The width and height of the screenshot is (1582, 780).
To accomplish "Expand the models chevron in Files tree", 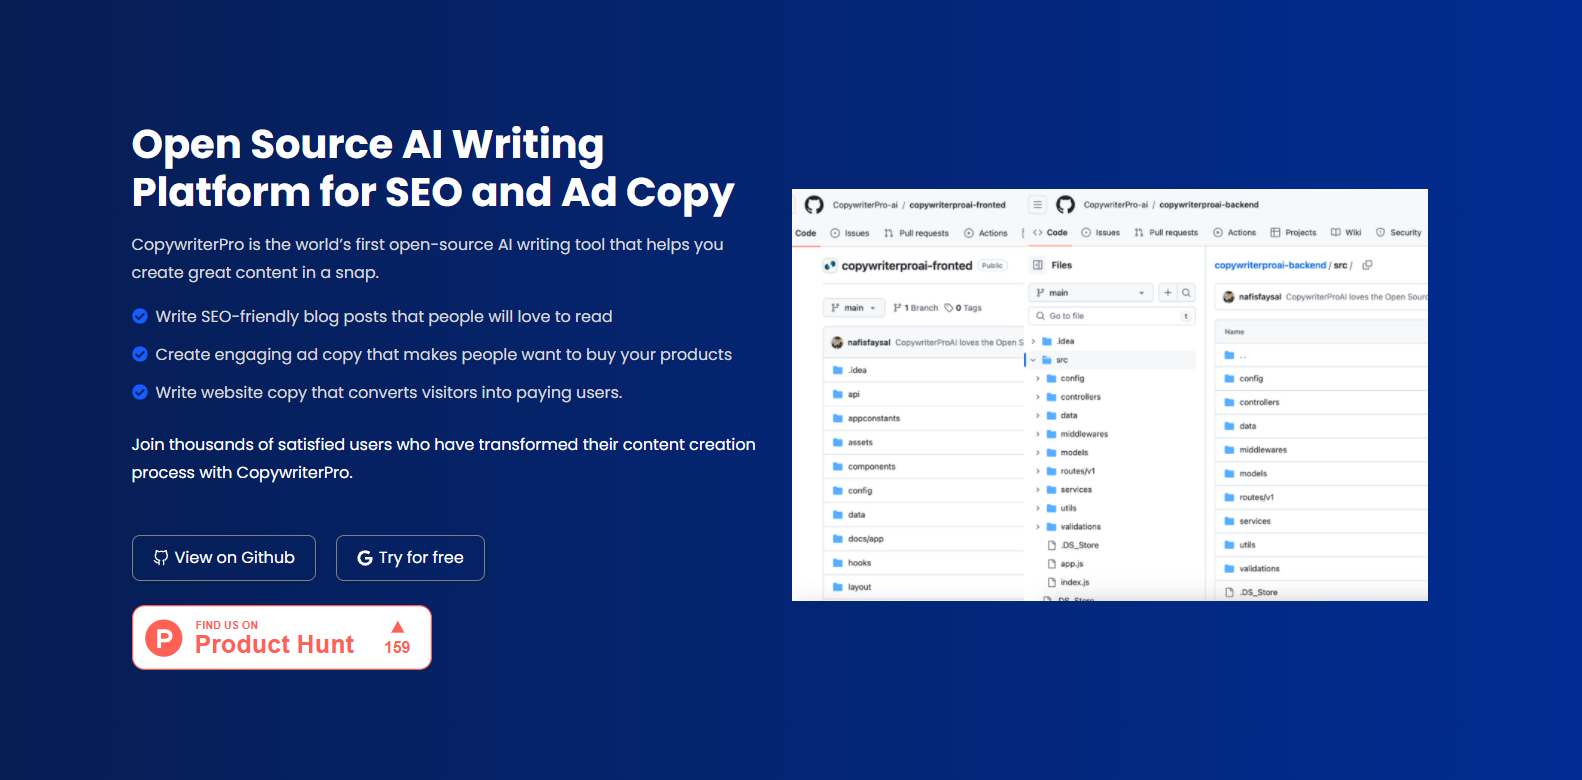I will tap(1038, 453).
